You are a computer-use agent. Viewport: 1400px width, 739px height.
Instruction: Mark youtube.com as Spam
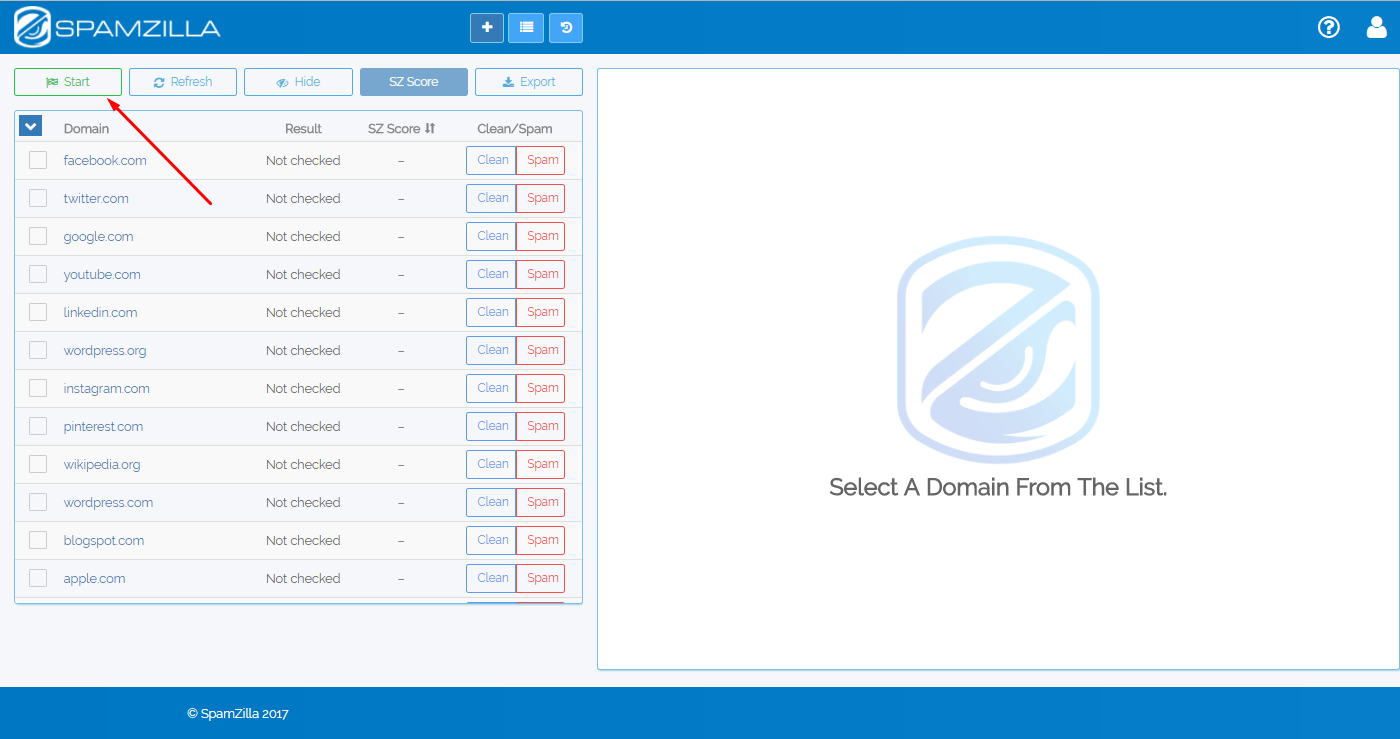541,274
